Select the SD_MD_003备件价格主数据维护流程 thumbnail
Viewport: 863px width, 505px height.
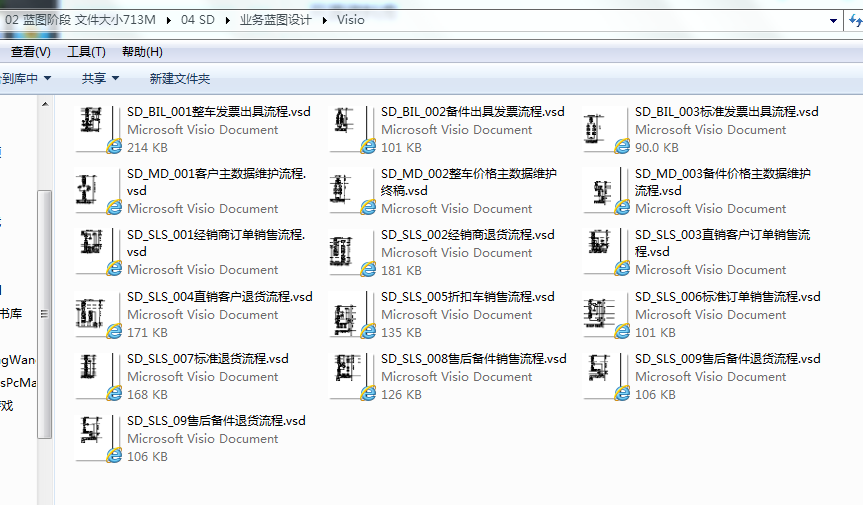(603, 190)
